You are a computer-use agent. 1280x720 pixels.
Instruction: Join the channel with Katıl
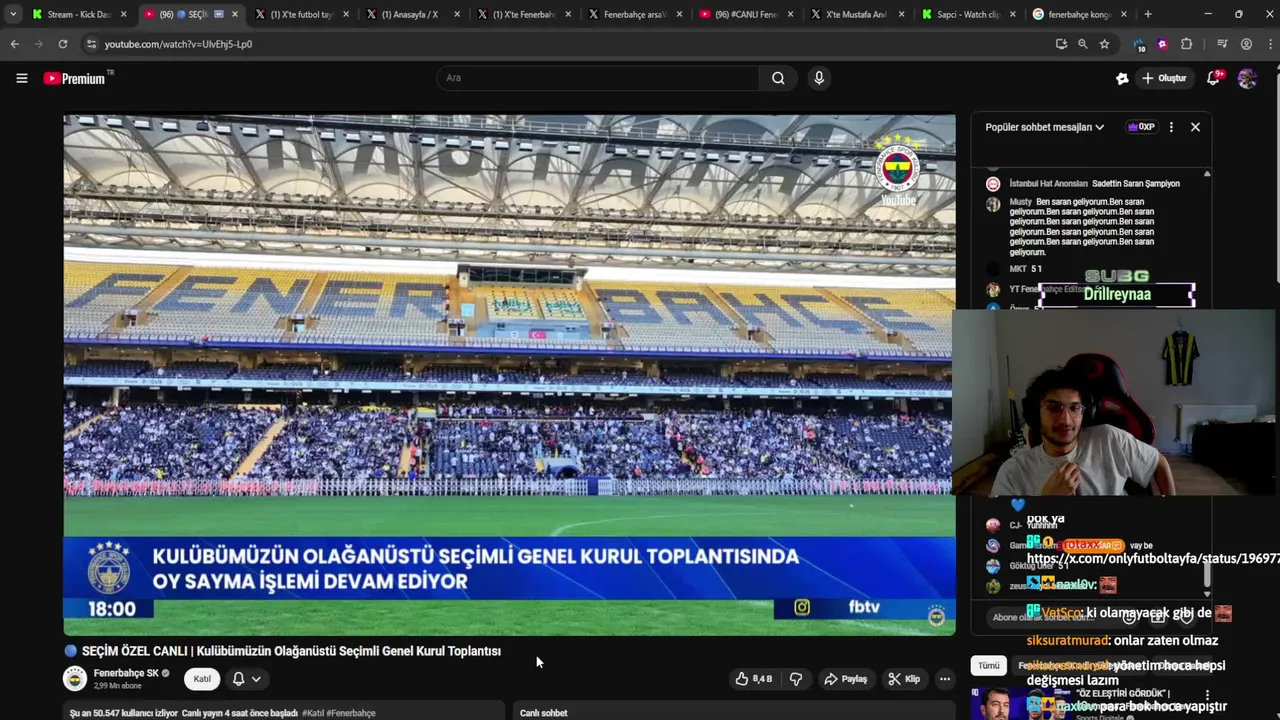202,679
